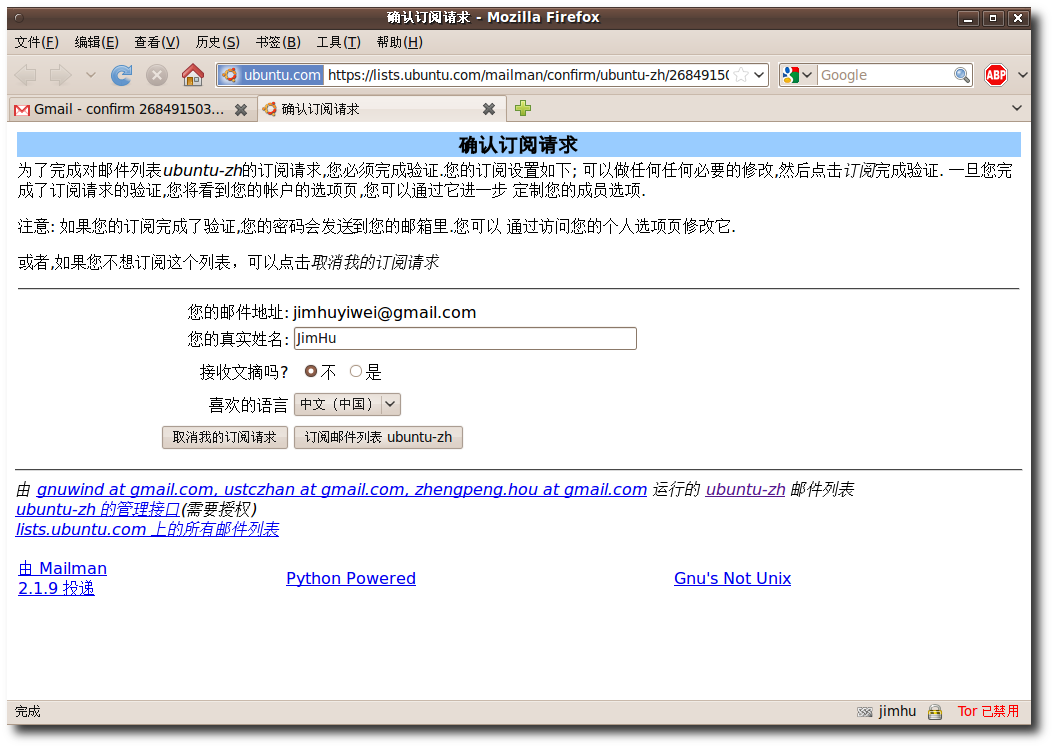Click the Google search box
Screen dimensions: 1054x748
click(x=885, y=75)
